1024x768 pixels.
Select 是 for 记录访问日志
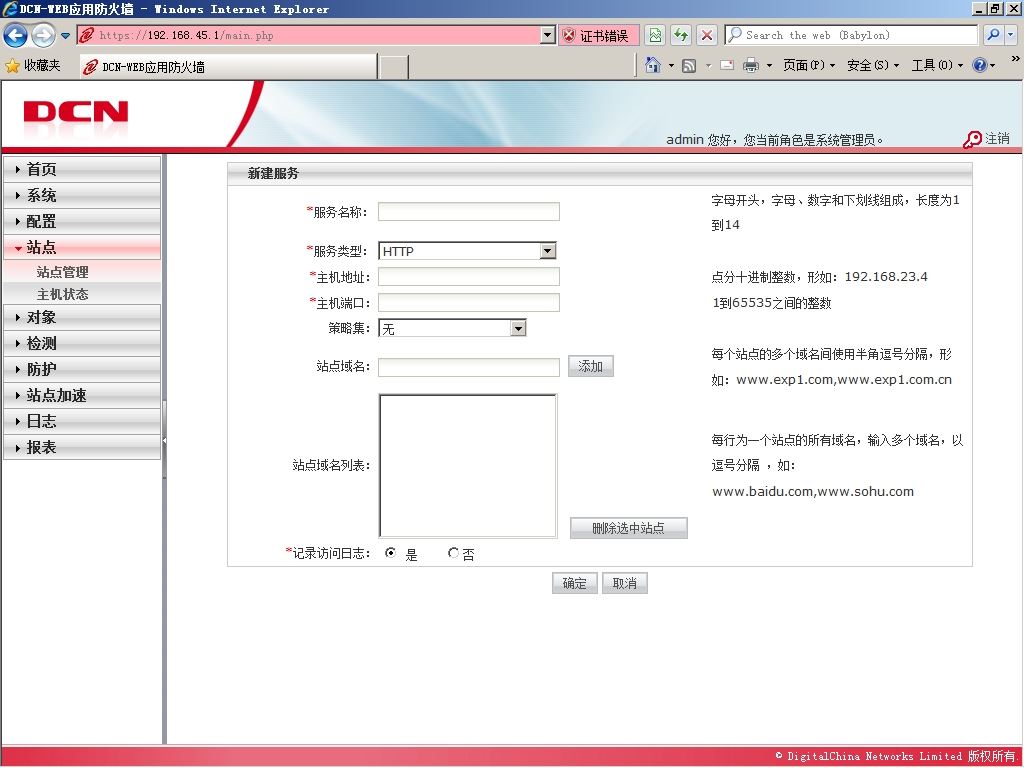tap(391, 553)
